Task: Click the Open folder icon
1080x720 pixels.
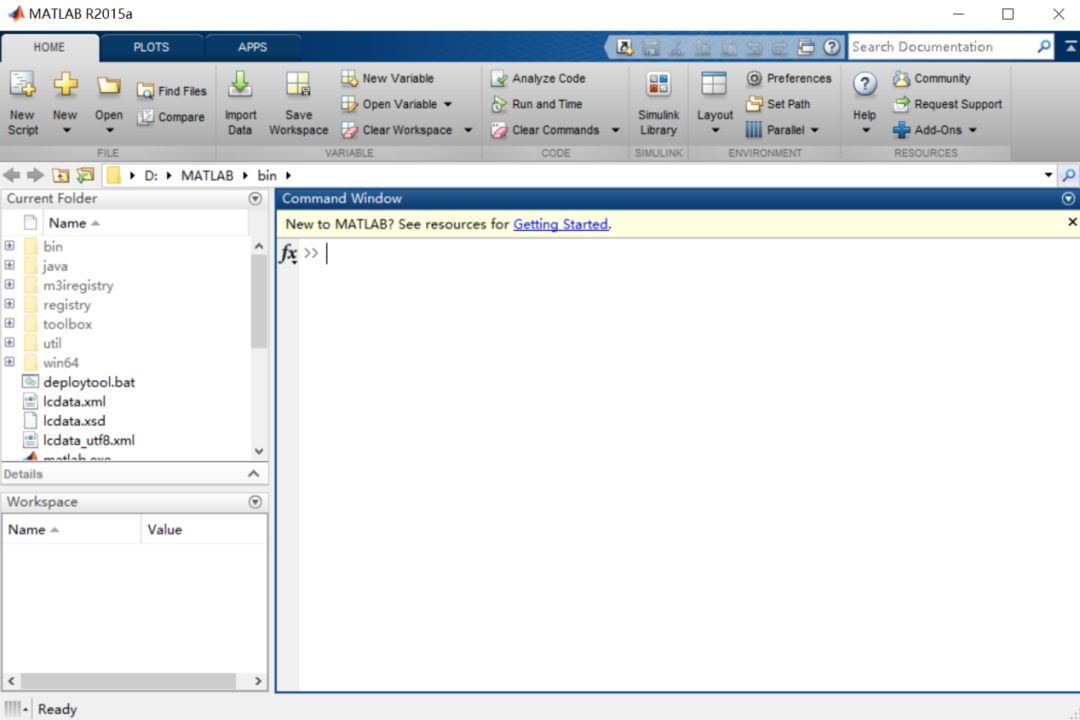Action: pyautogui.click(x=108, y=86)
